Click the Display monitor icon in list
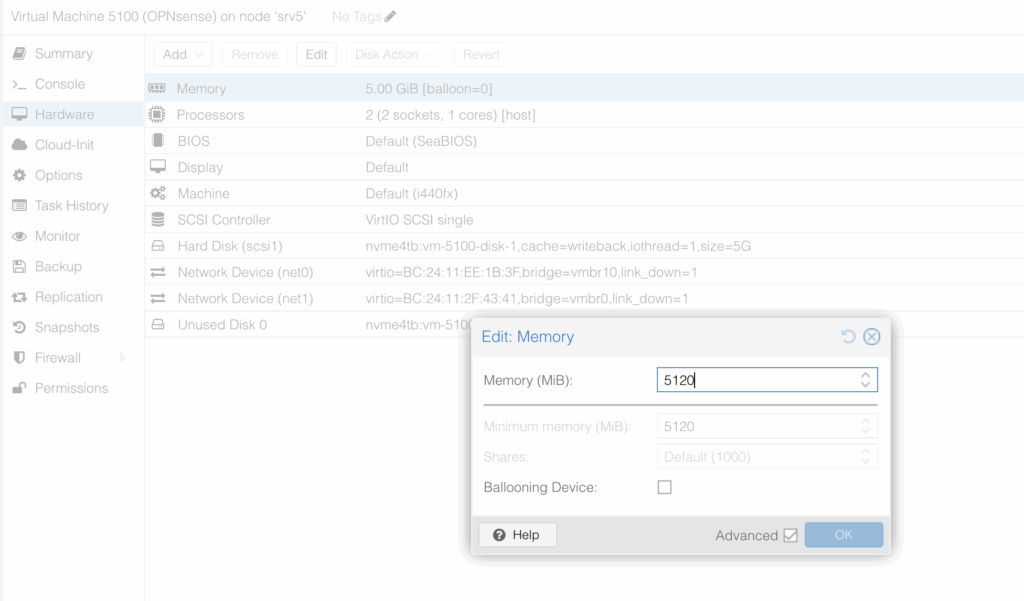This screenshot has height=601, width=1024. point(157,167)
